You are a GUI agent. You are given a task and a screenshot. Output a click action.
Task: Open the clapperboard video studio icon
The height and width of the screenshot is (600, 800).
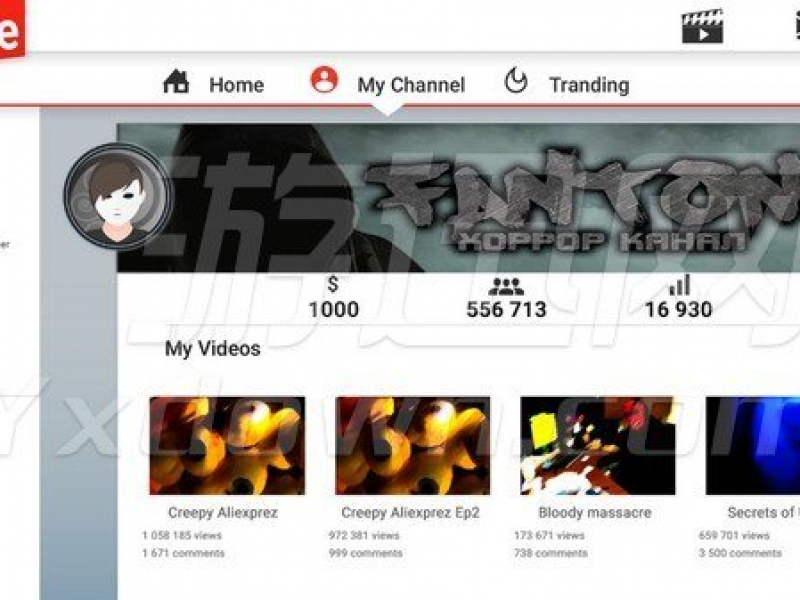[703, 27]
